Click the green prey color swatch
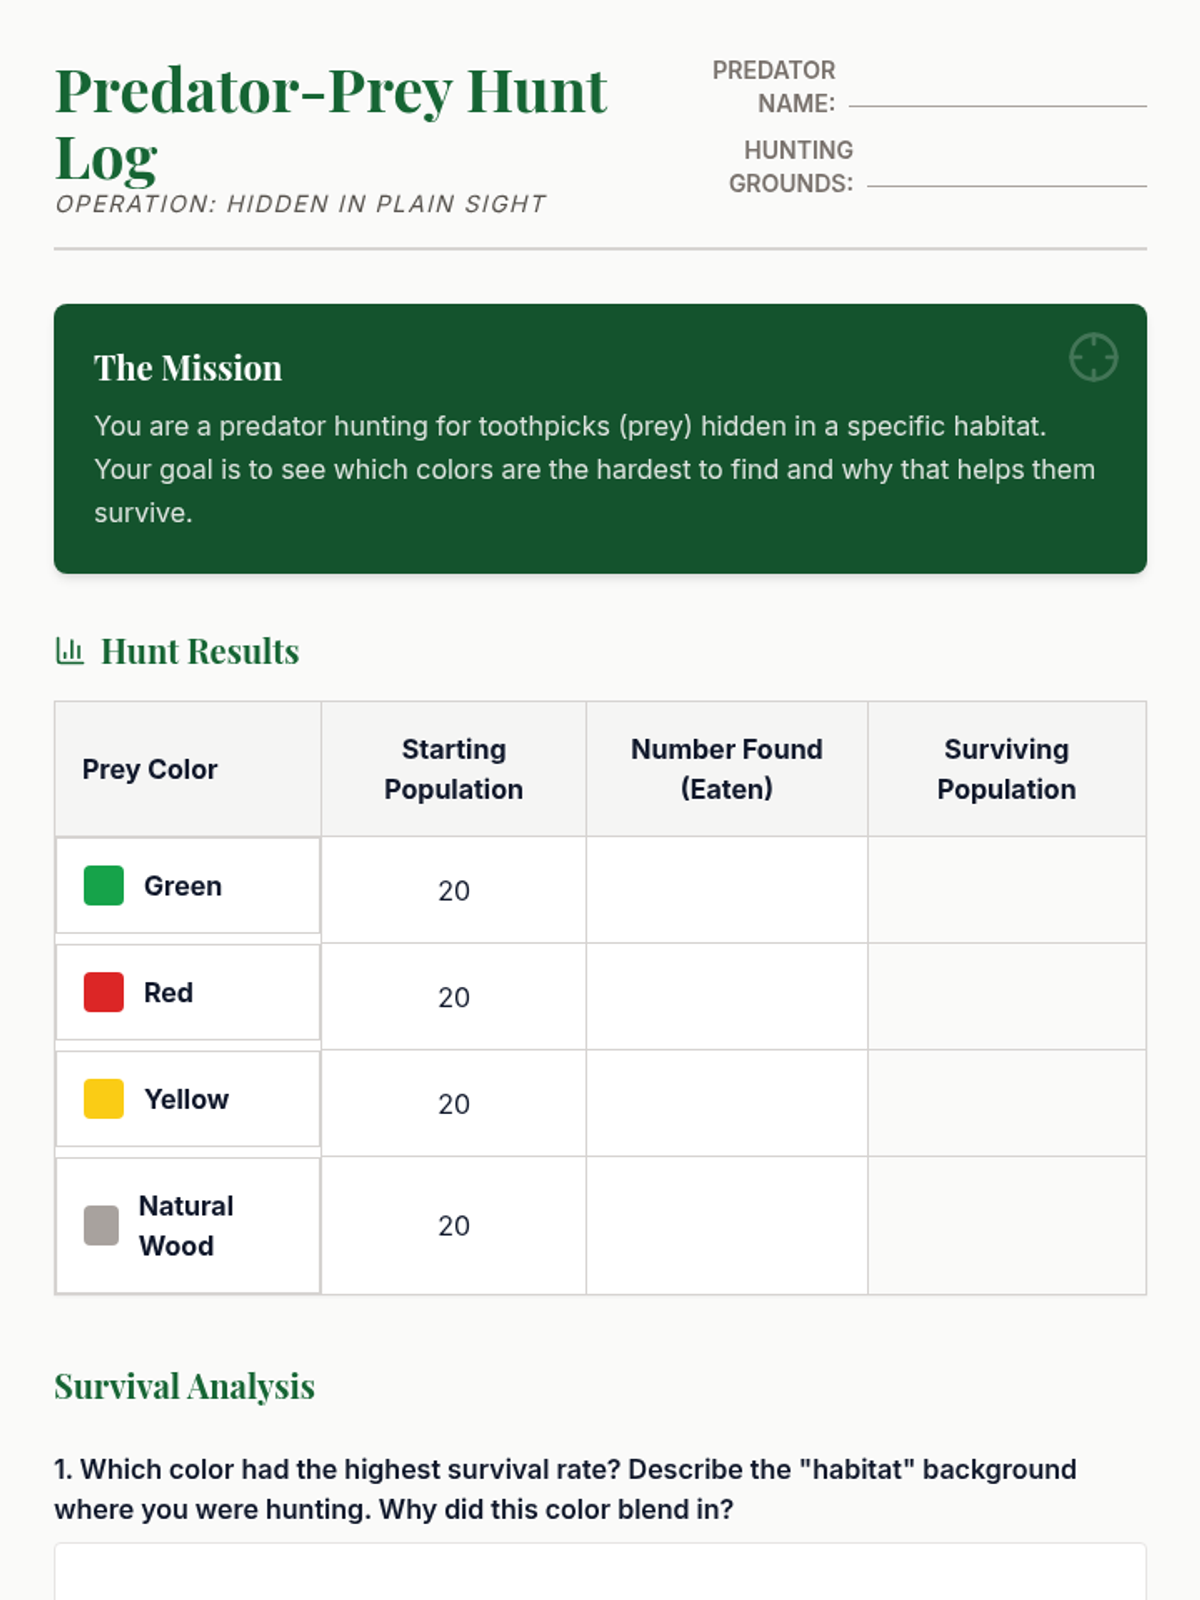 pos(103,886)
